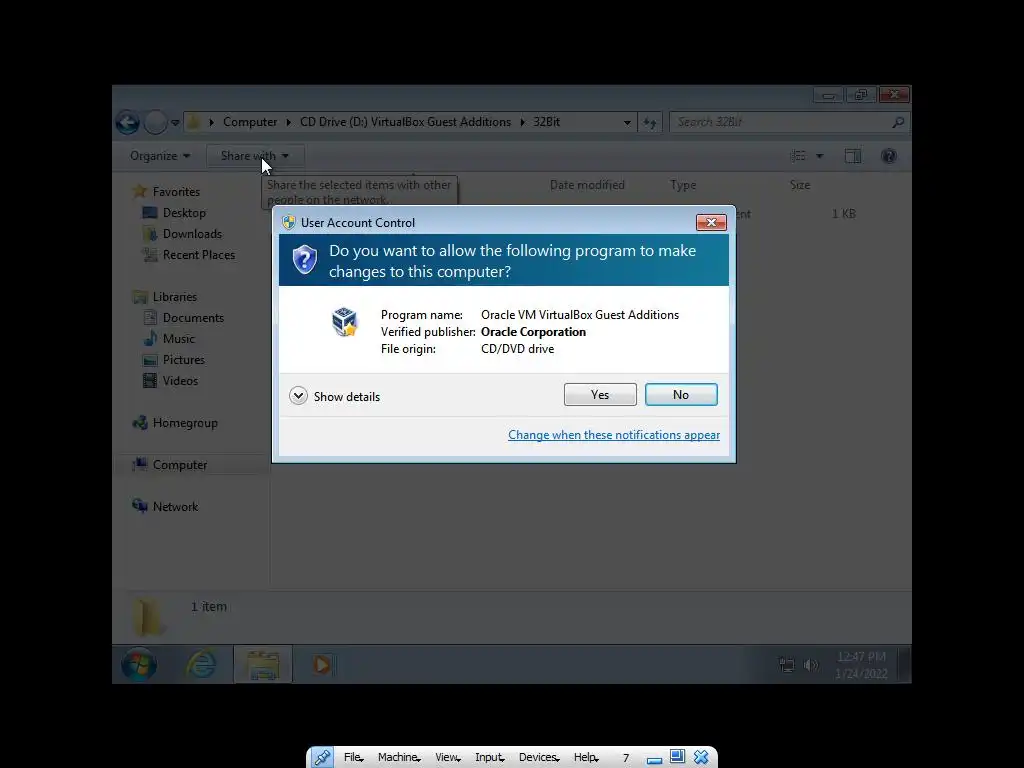1024x768 pixels.
Task: Launch Windows Media Player from taskbar
Action: [x=321, y=665]
